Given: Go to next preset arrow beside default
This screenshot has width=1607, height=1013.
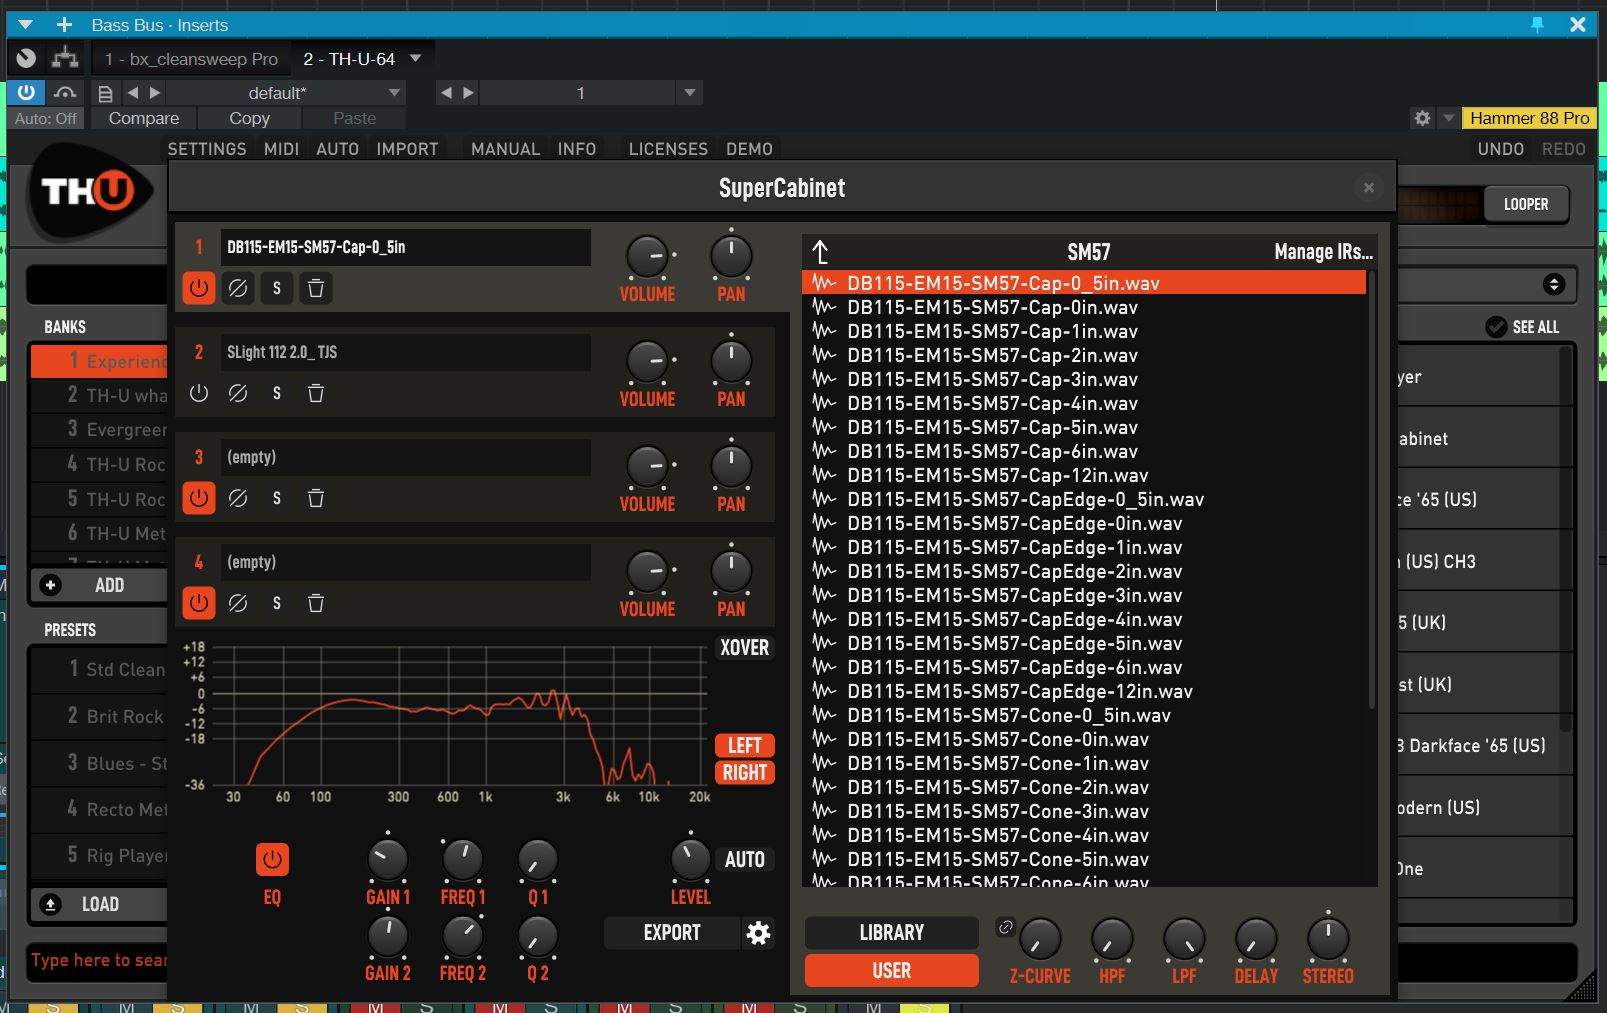Looking at the screenshot, I should 155,93.
